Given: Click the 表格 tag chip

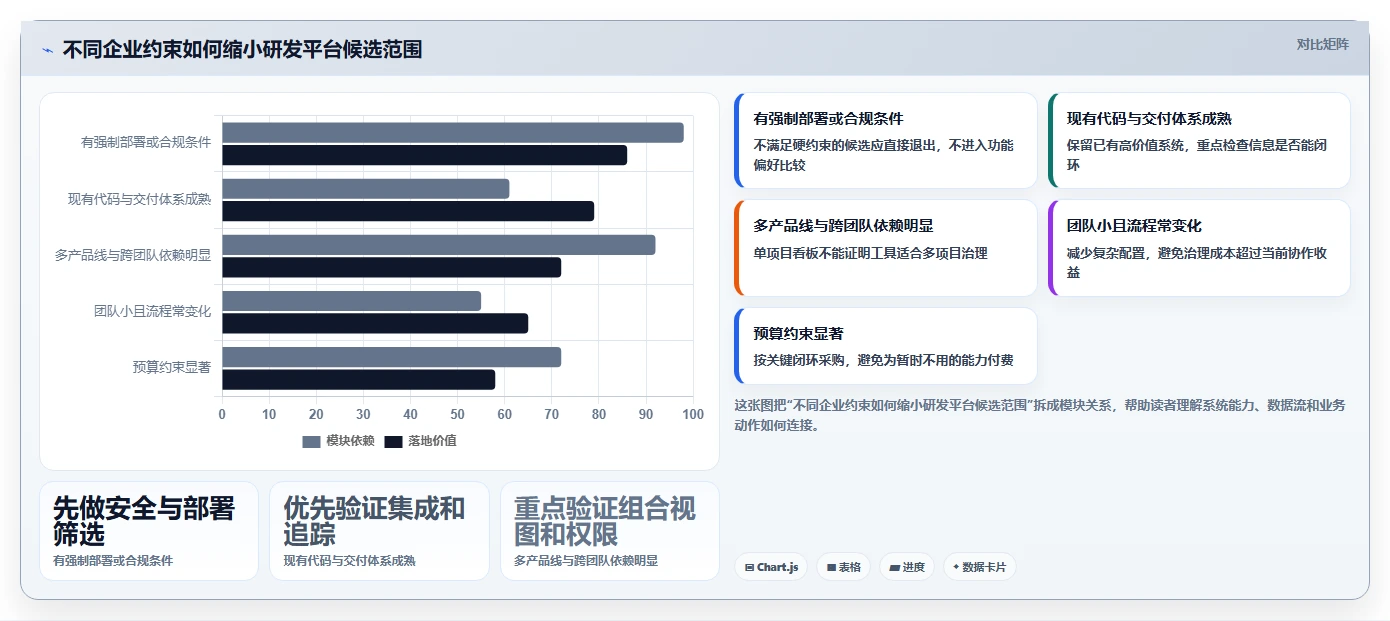Looking at the screenshot, I should coord(844,567).
